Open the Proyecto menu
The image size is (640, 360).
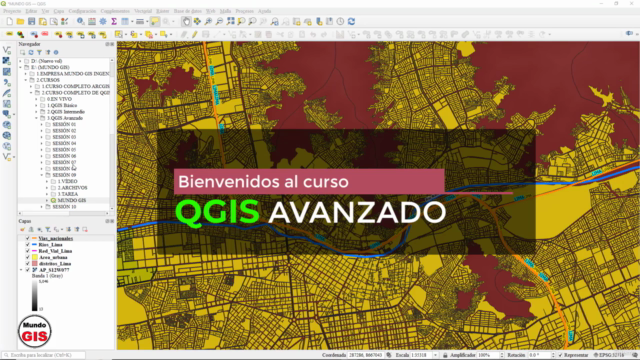click(x=12, y=11)
